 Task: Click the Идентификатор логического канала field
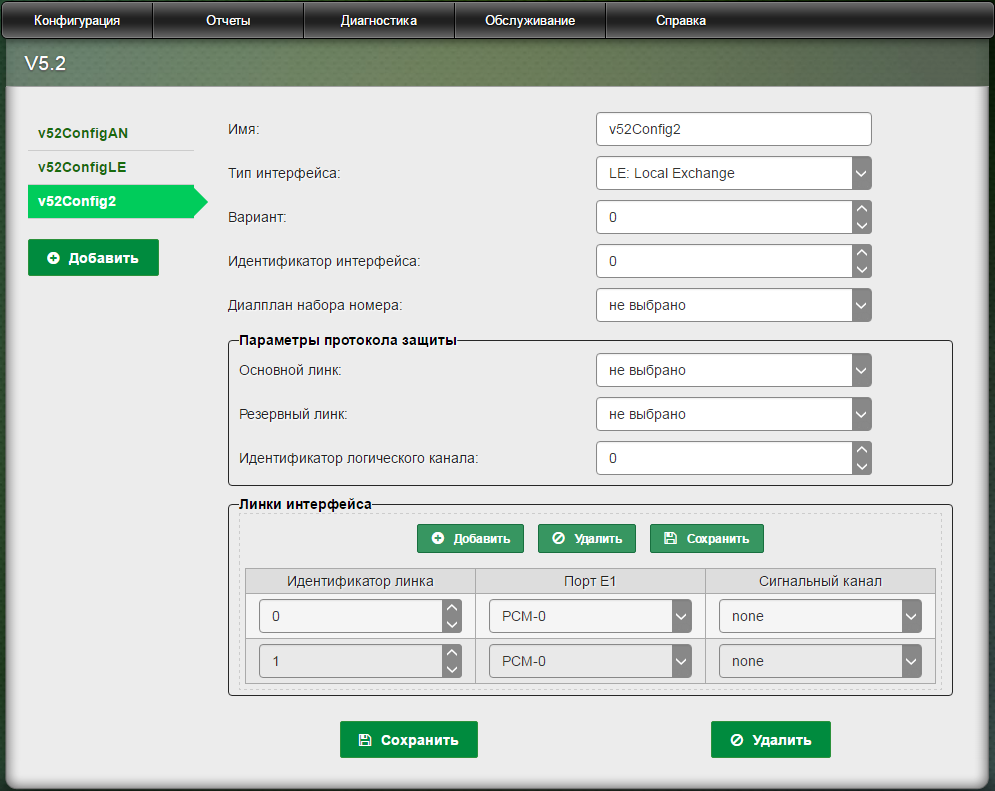(x=724, y=458)
